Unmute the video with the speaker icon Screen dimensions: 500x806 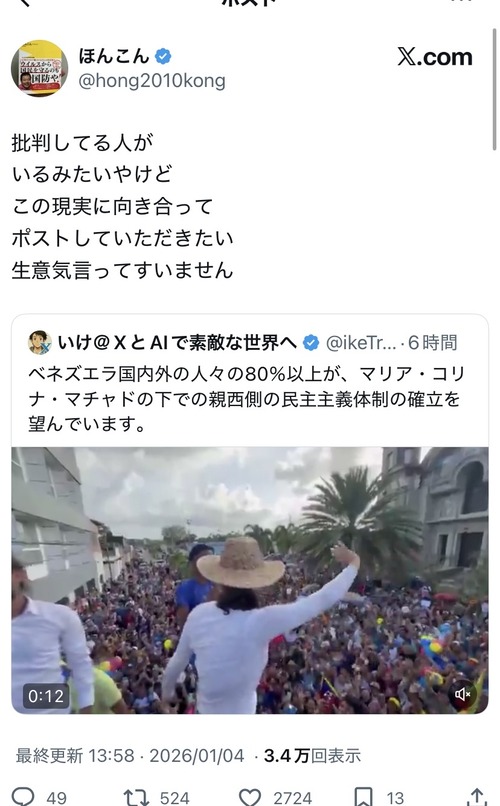pos(462,694)
